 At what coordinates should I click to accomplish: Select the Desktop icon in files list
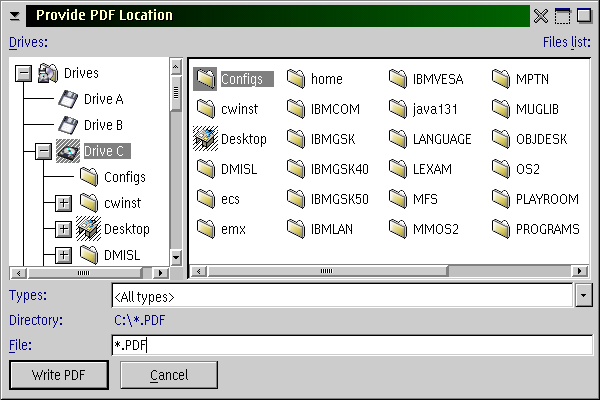206,139
